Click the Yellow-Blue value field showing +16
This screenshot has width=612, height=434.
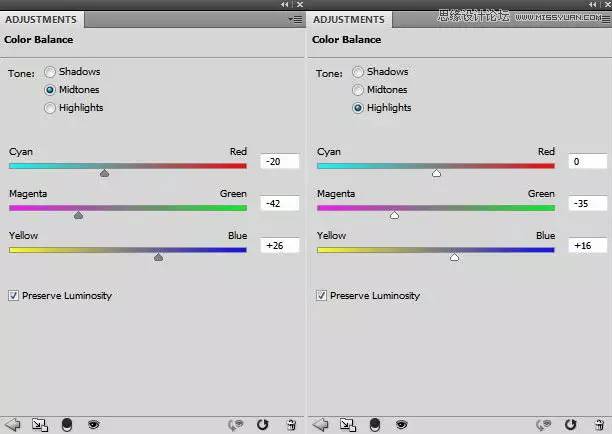(x=587, y=245)
